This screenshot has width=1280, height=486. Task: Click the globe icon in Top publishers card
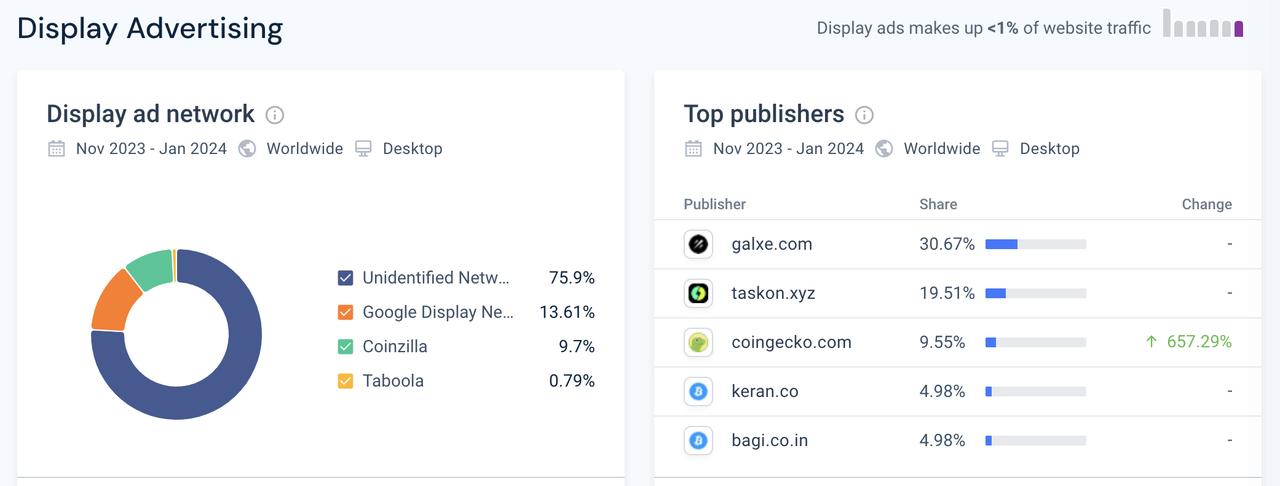pyautogui.click(x=884, y=149)
